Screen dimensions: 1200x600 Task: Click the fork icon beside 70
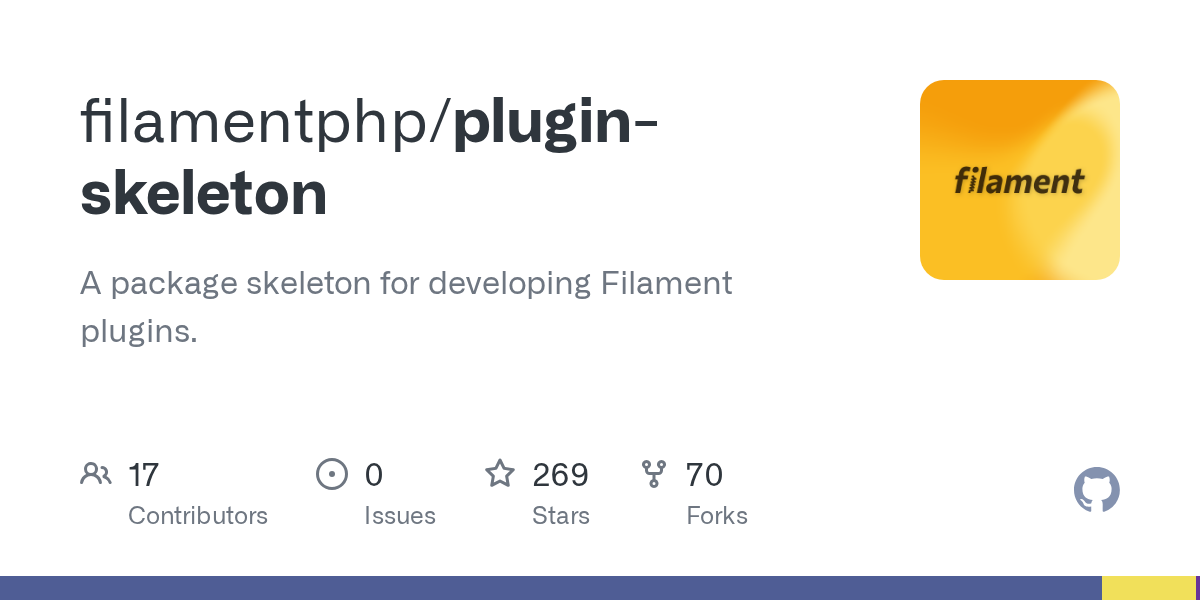654,473
